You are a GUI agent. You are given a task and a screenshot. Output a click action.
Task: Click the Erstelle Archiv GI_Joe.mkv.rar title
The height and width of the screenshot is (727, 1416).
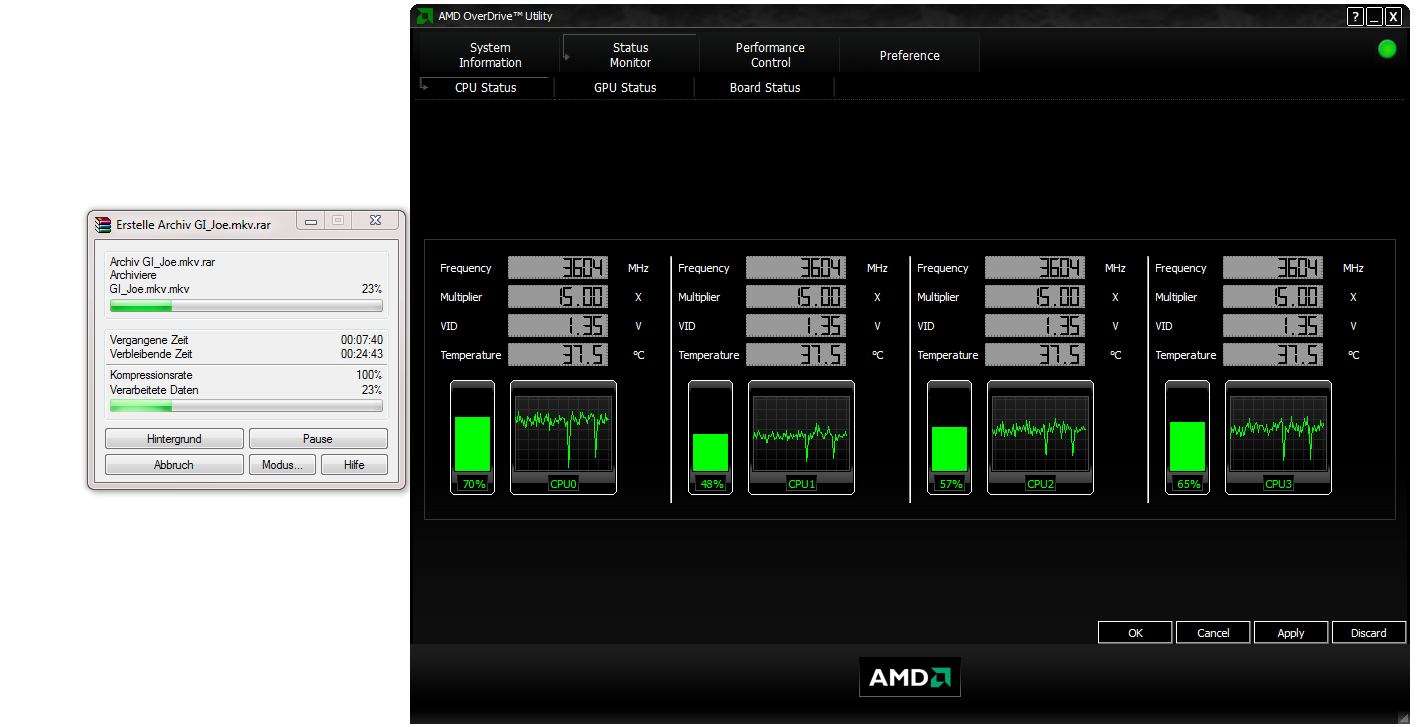193,225
